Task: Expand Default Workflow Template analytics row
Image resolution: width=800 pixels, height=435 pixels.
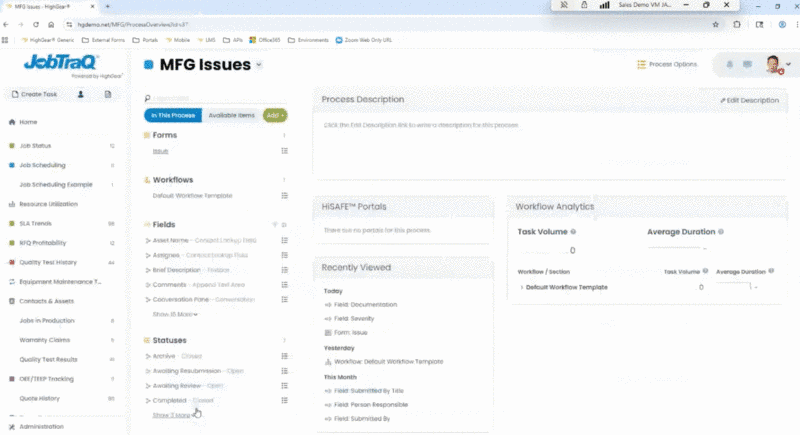Action: 521,287
